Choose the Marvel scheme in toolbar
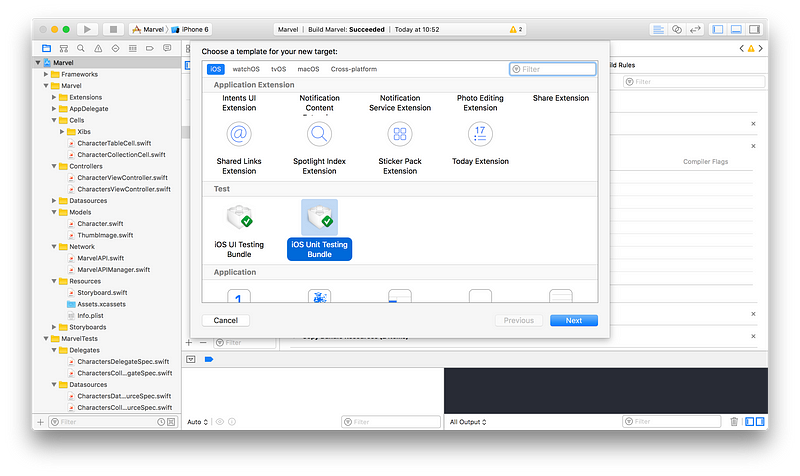The width and height of the screenshot is (800, 476). point(148,30)
